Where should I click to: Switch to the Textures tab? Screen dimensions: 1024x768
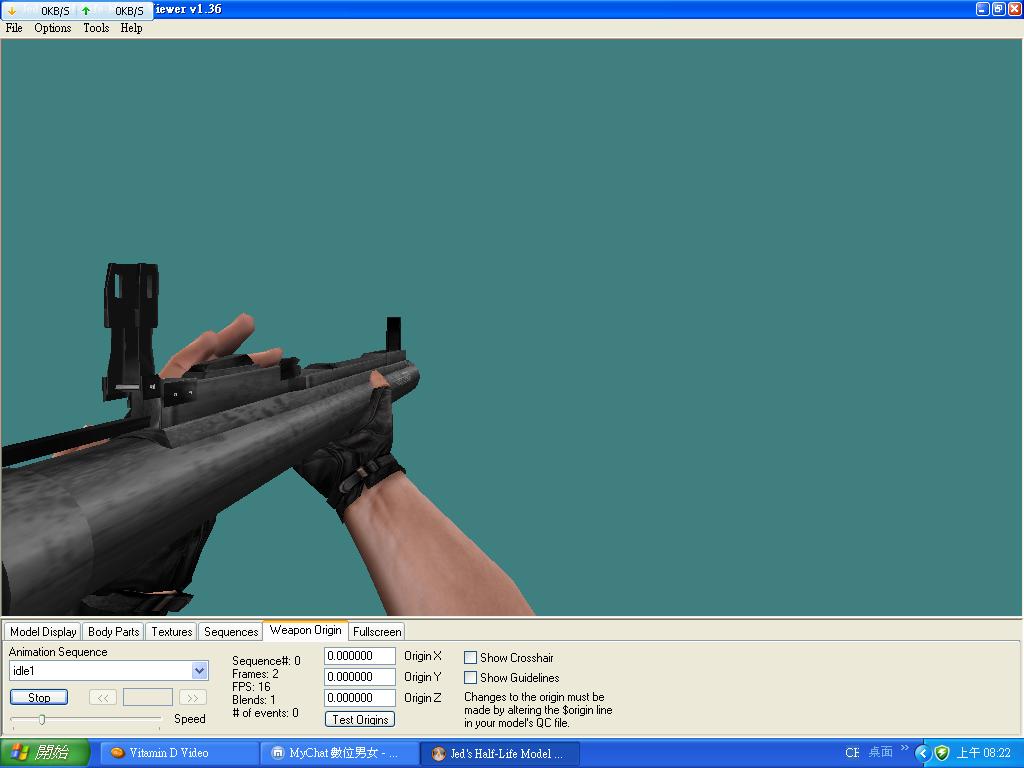172,632
